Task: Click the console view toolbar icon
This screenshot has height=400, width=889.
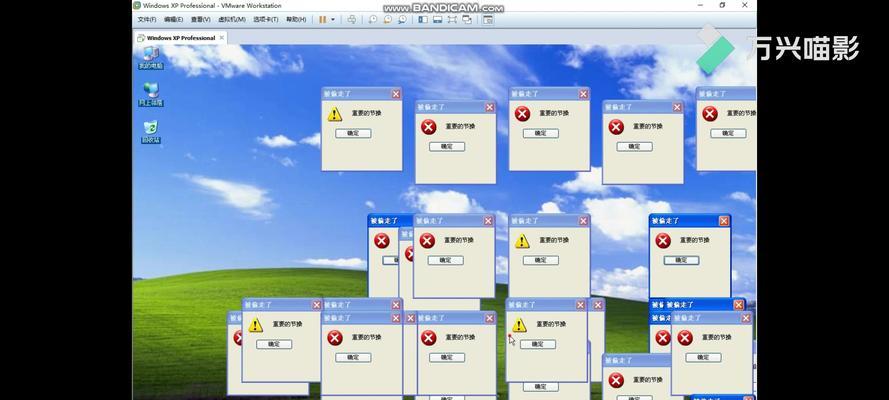Action: click(x=488, y=19)
